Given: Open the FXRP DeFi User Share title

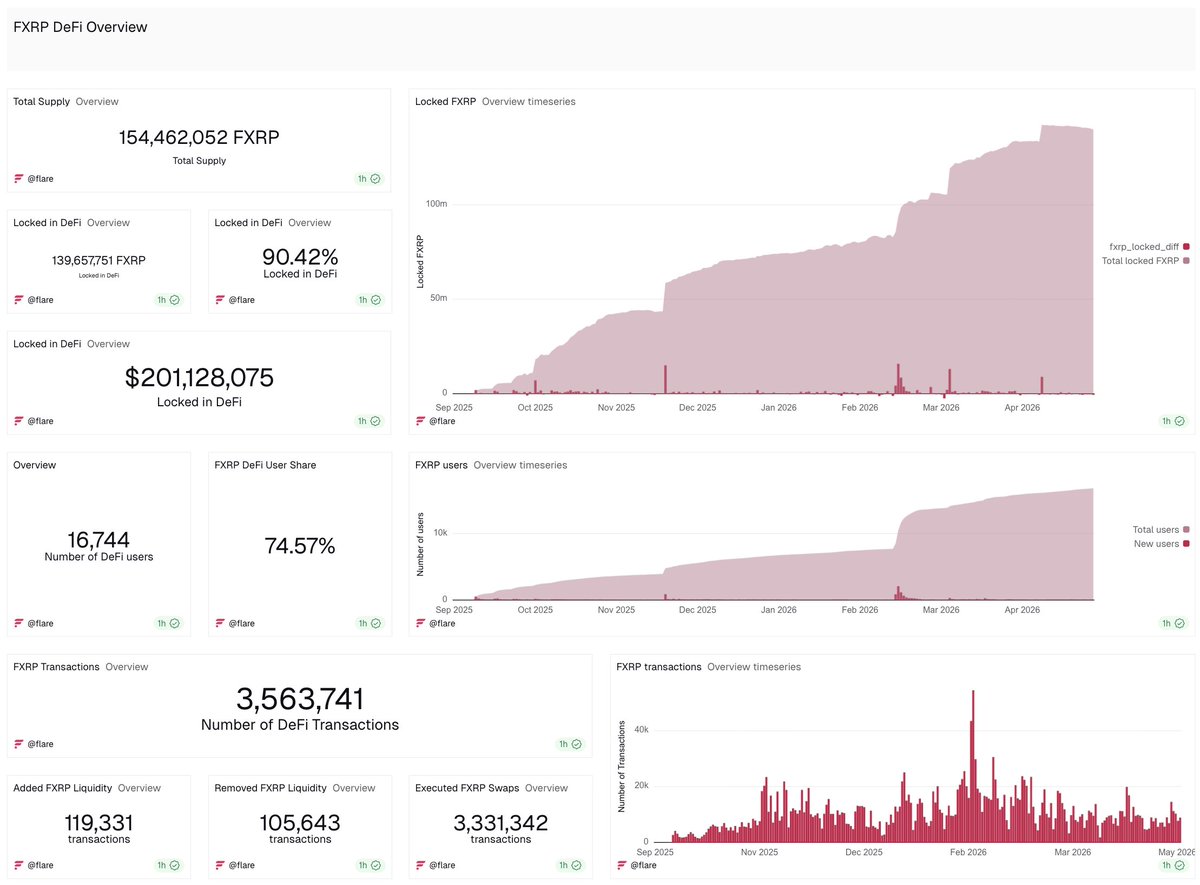Looking at the screenshot, I should [265, 465].
